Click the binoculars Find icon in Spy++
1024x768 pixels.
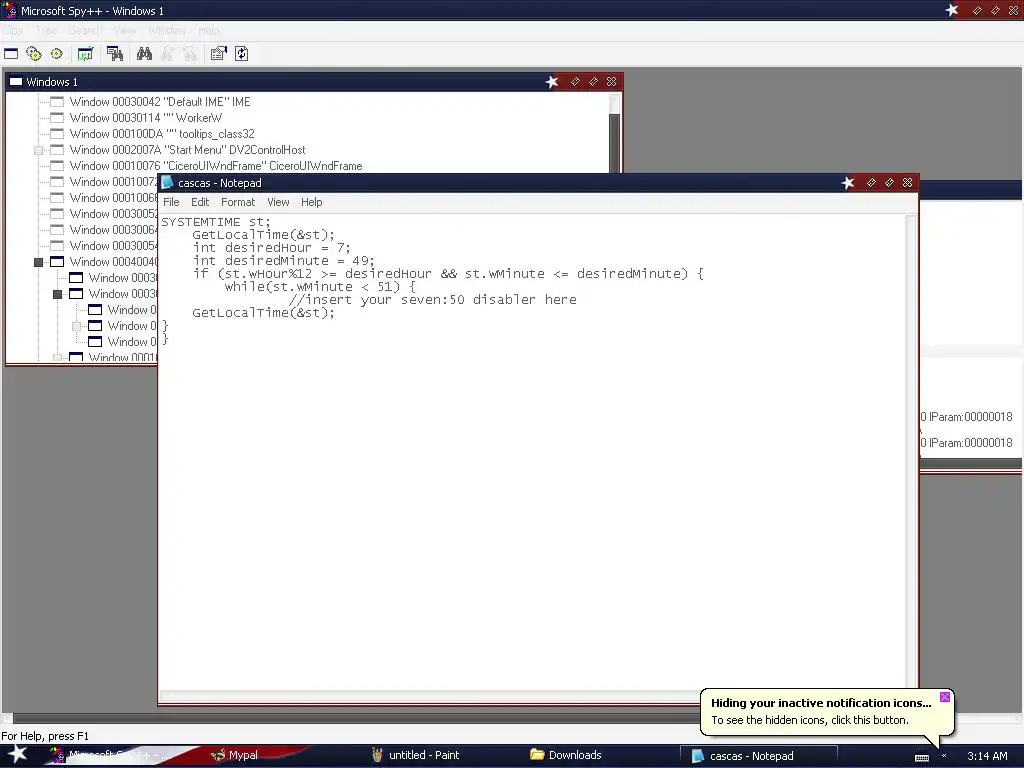coord(144,54)
